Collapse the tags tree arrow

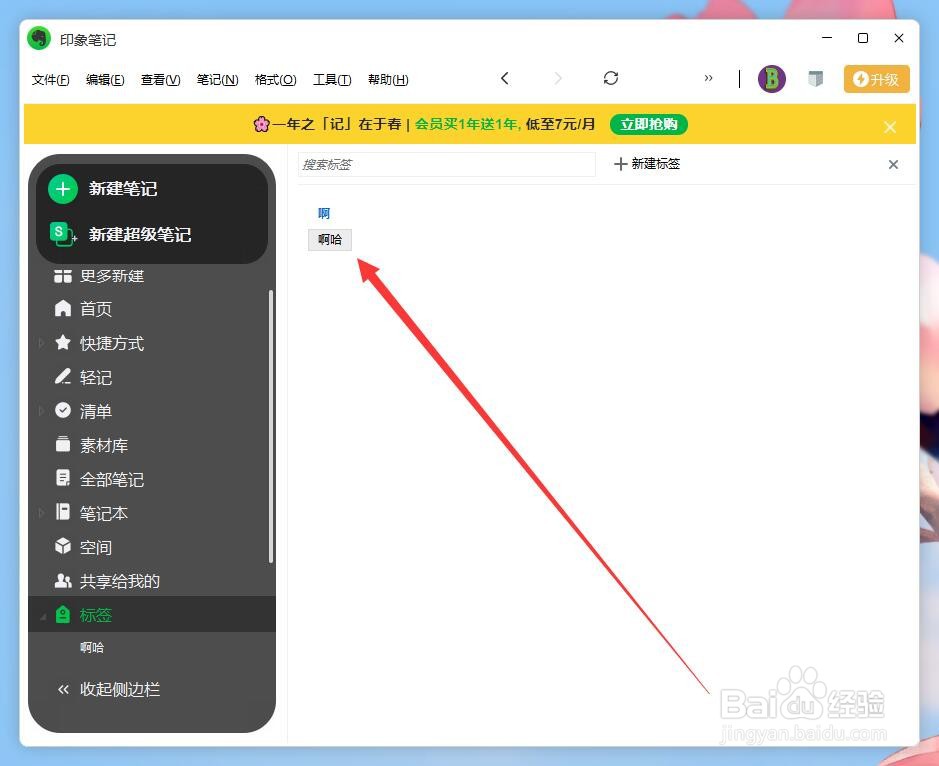43,616
